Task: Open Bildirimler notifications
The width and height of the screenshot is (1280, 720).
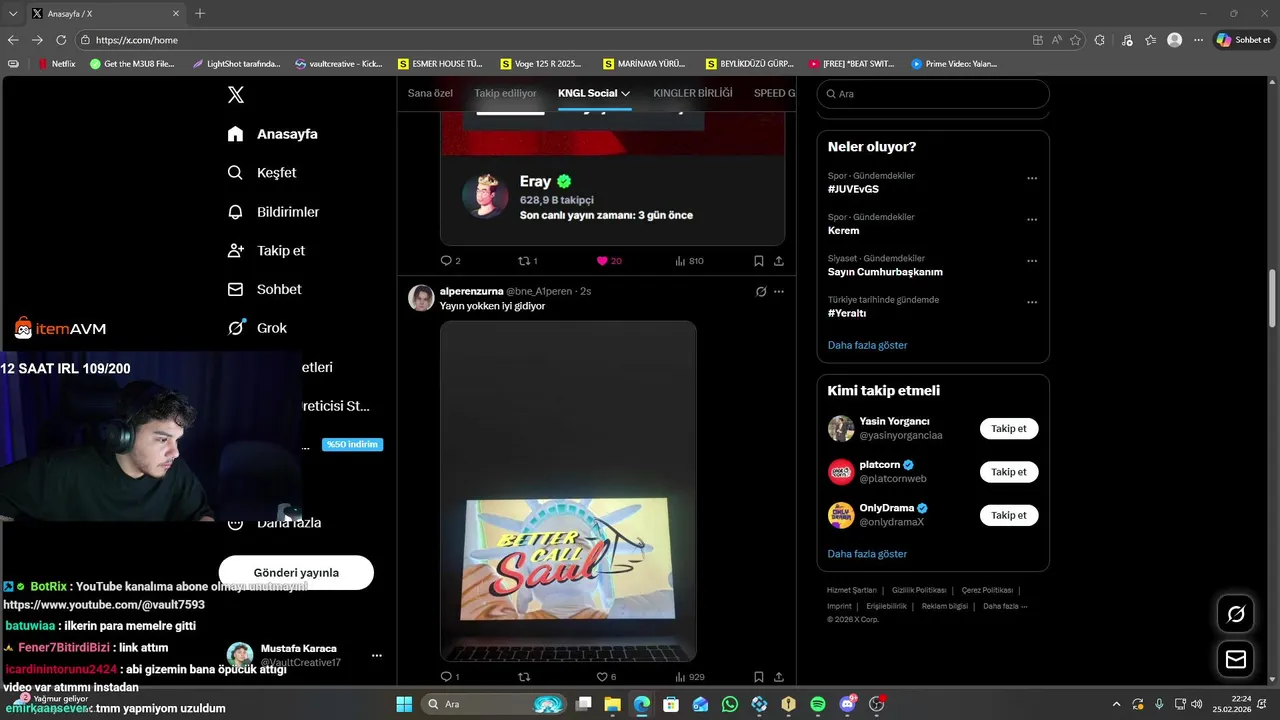Action: (274, 212)
